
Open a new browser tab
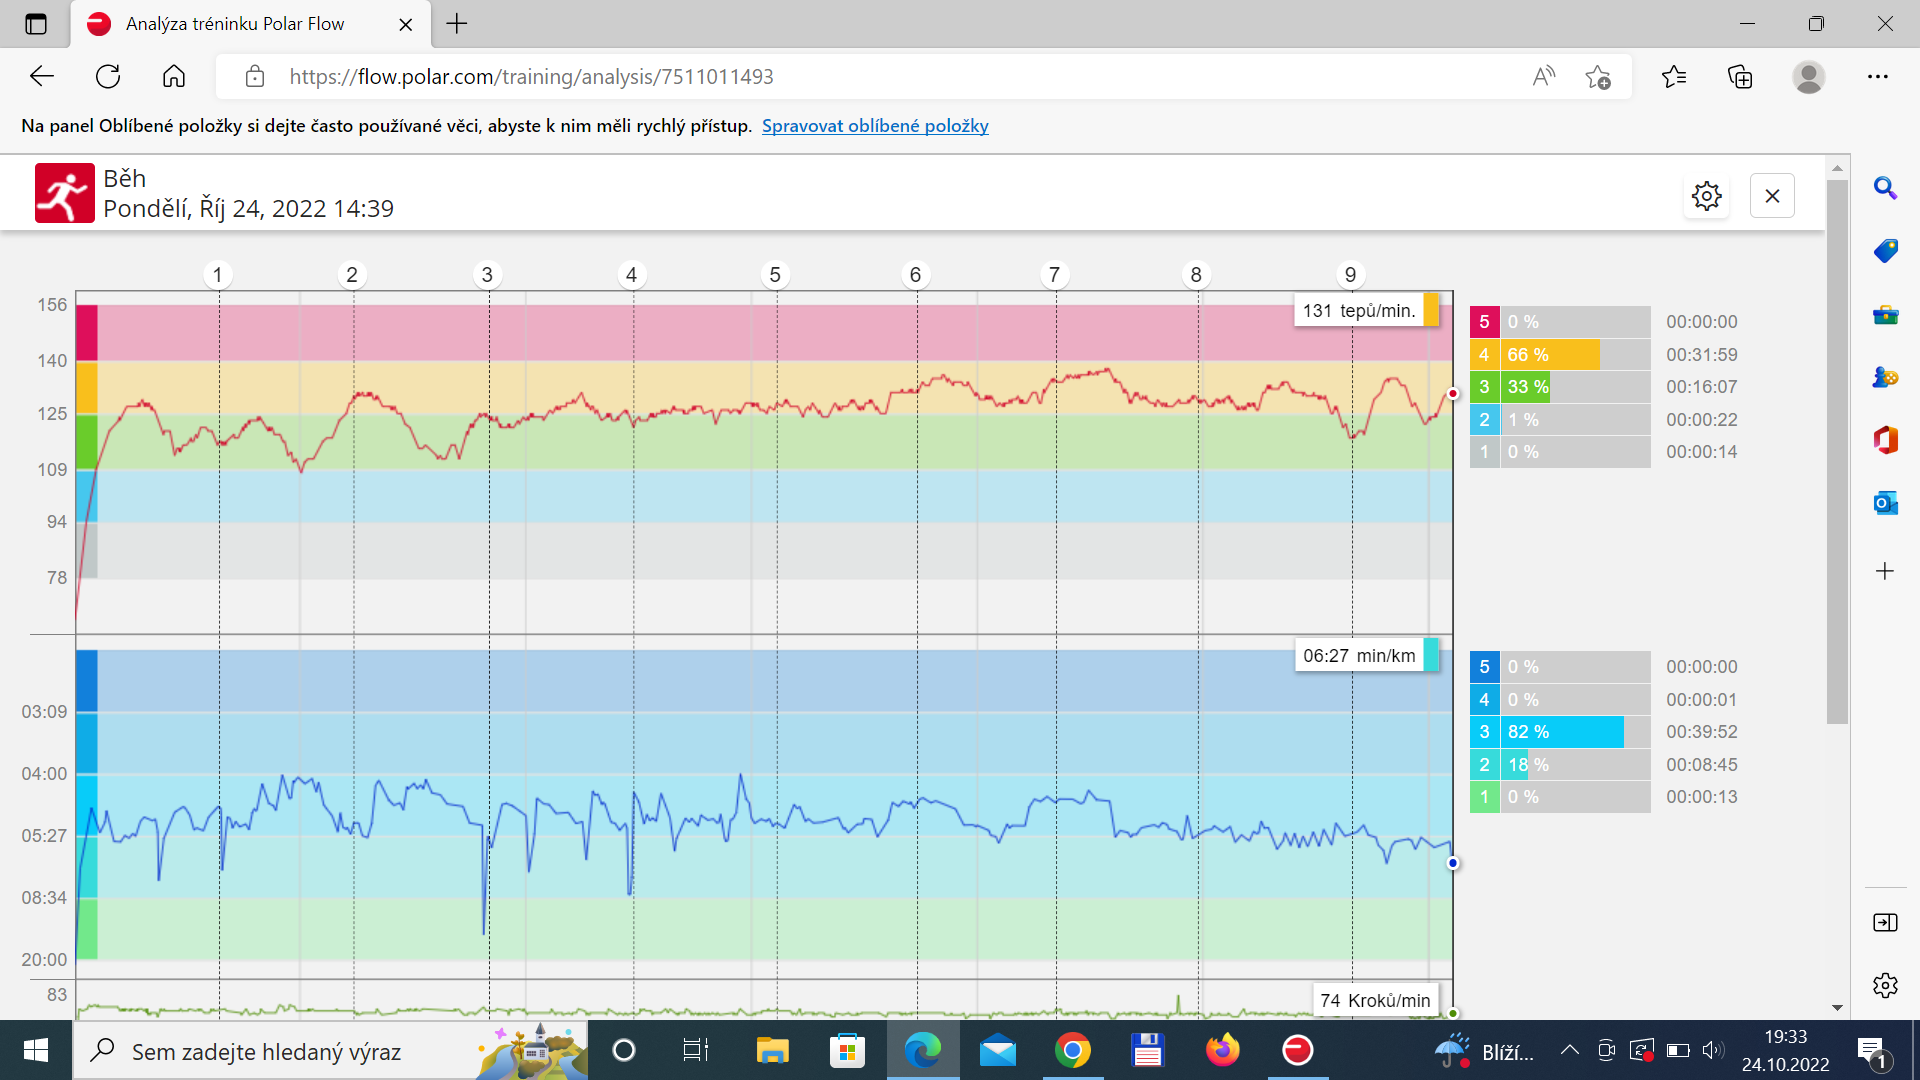click(457, 24)
